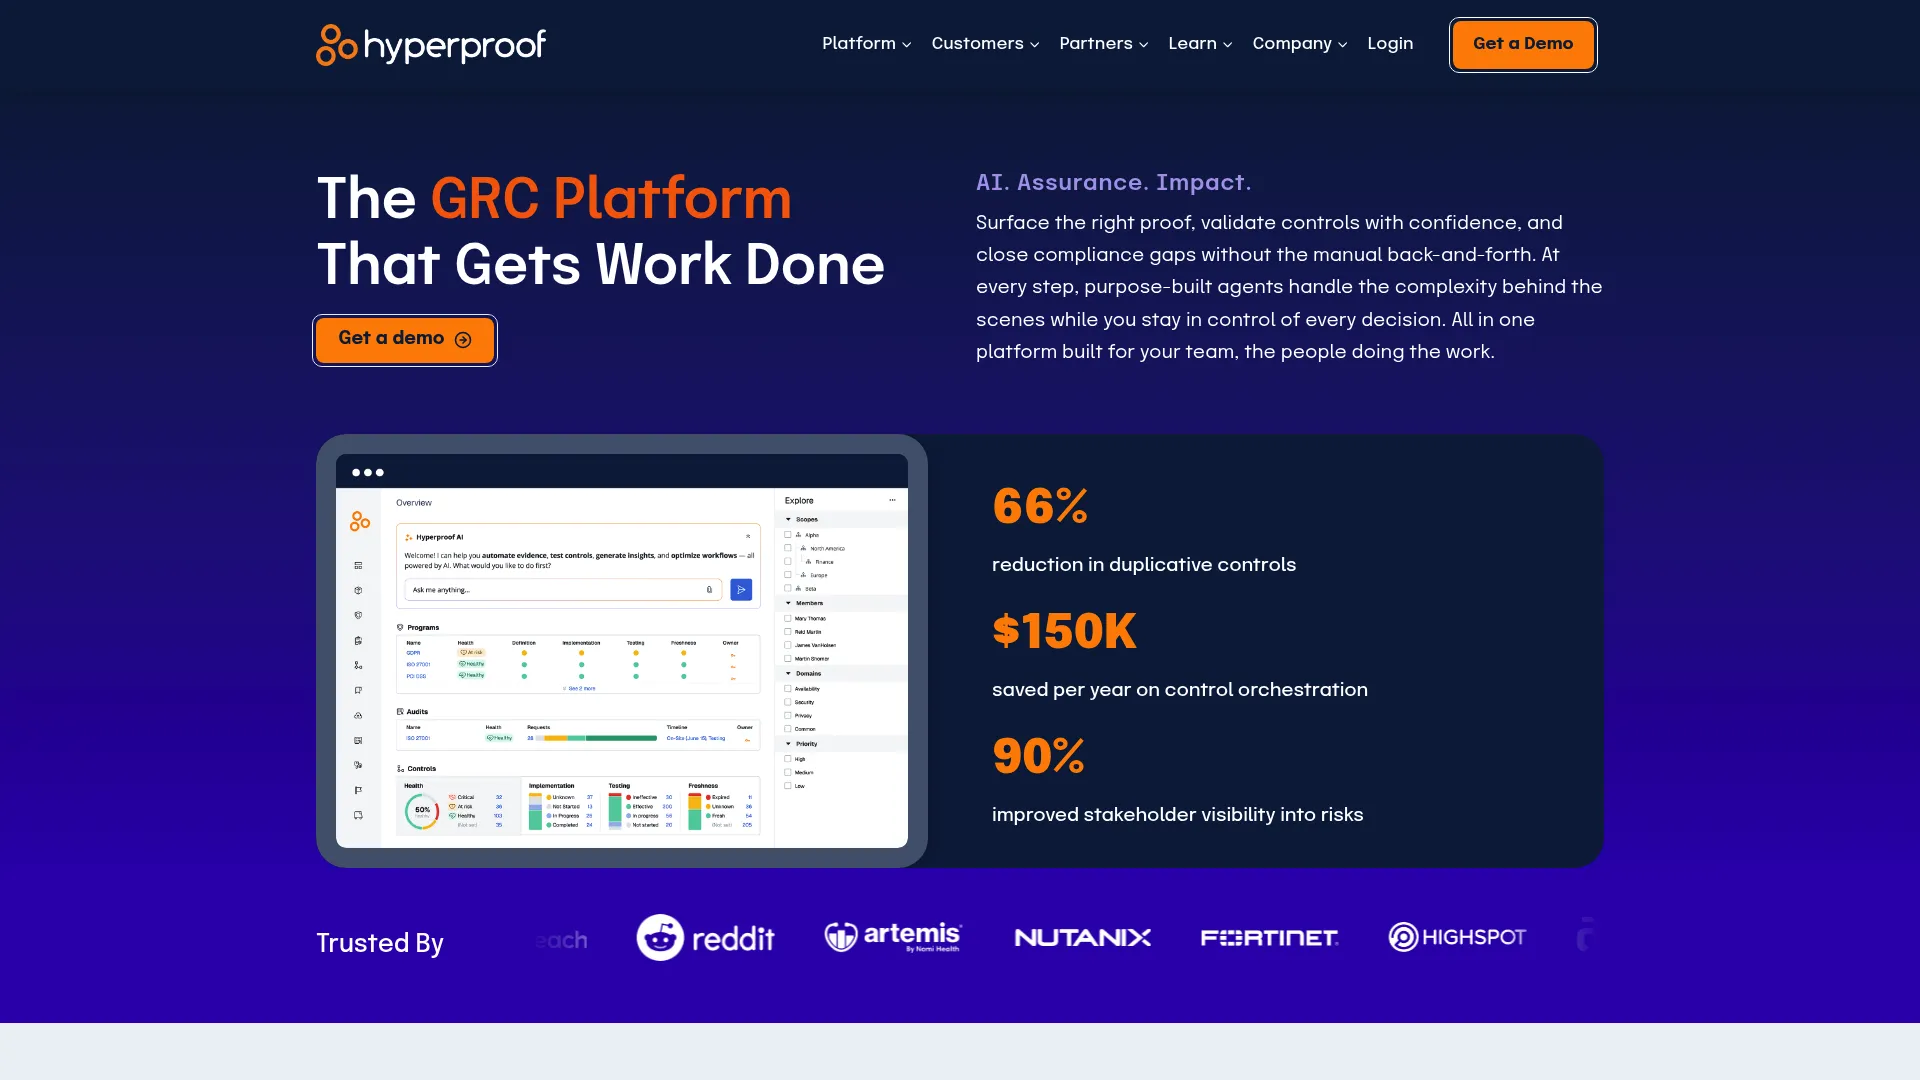The height and width of the screenshot is (1080, 1920).
Task: Click the $150K statistic text
Action: click(1064, 631)
